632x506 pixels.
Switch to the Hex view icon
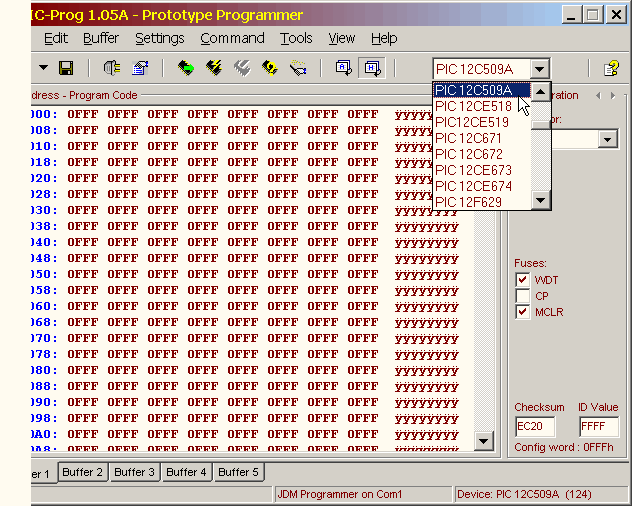point(371,68)
